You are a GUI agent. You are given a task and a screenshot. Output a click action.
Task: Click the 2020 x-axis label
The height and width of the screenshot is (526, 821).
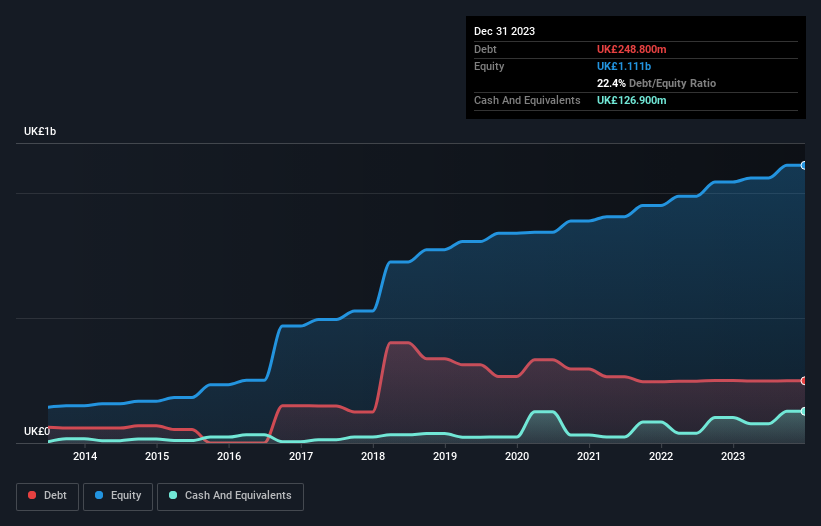coord(517,456)
